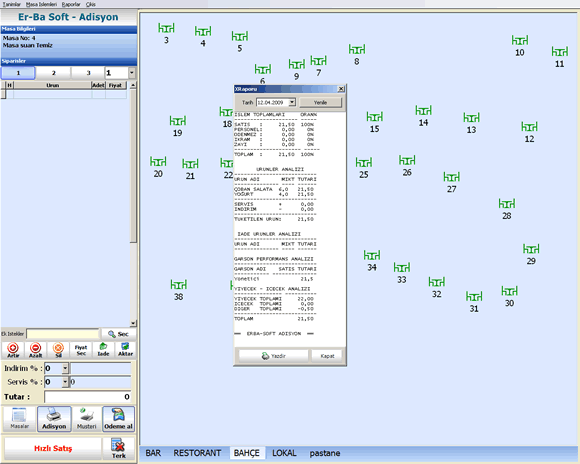Expand the Servis % dropdown
Image resolution: width=580 pixels, height=464 pixels.
pyautogui.click(x=65, y=382)
